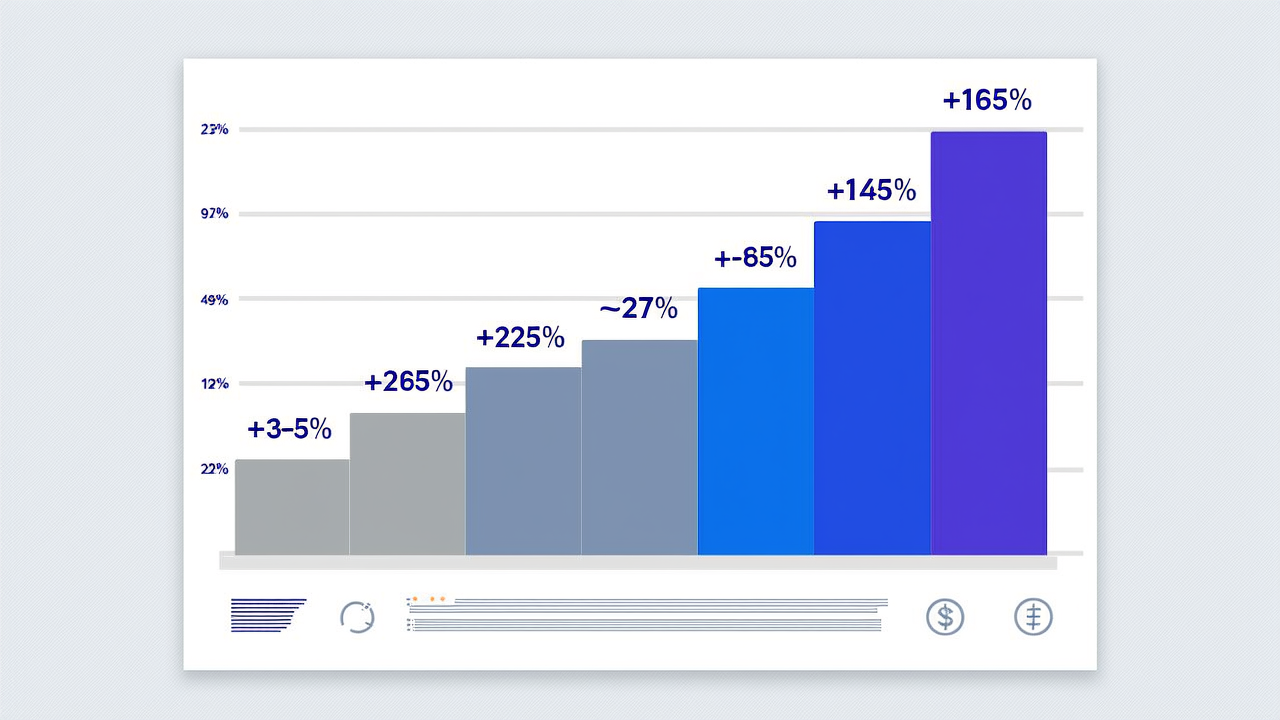Select the bar labeled +225%

click(x=524, y=461)
